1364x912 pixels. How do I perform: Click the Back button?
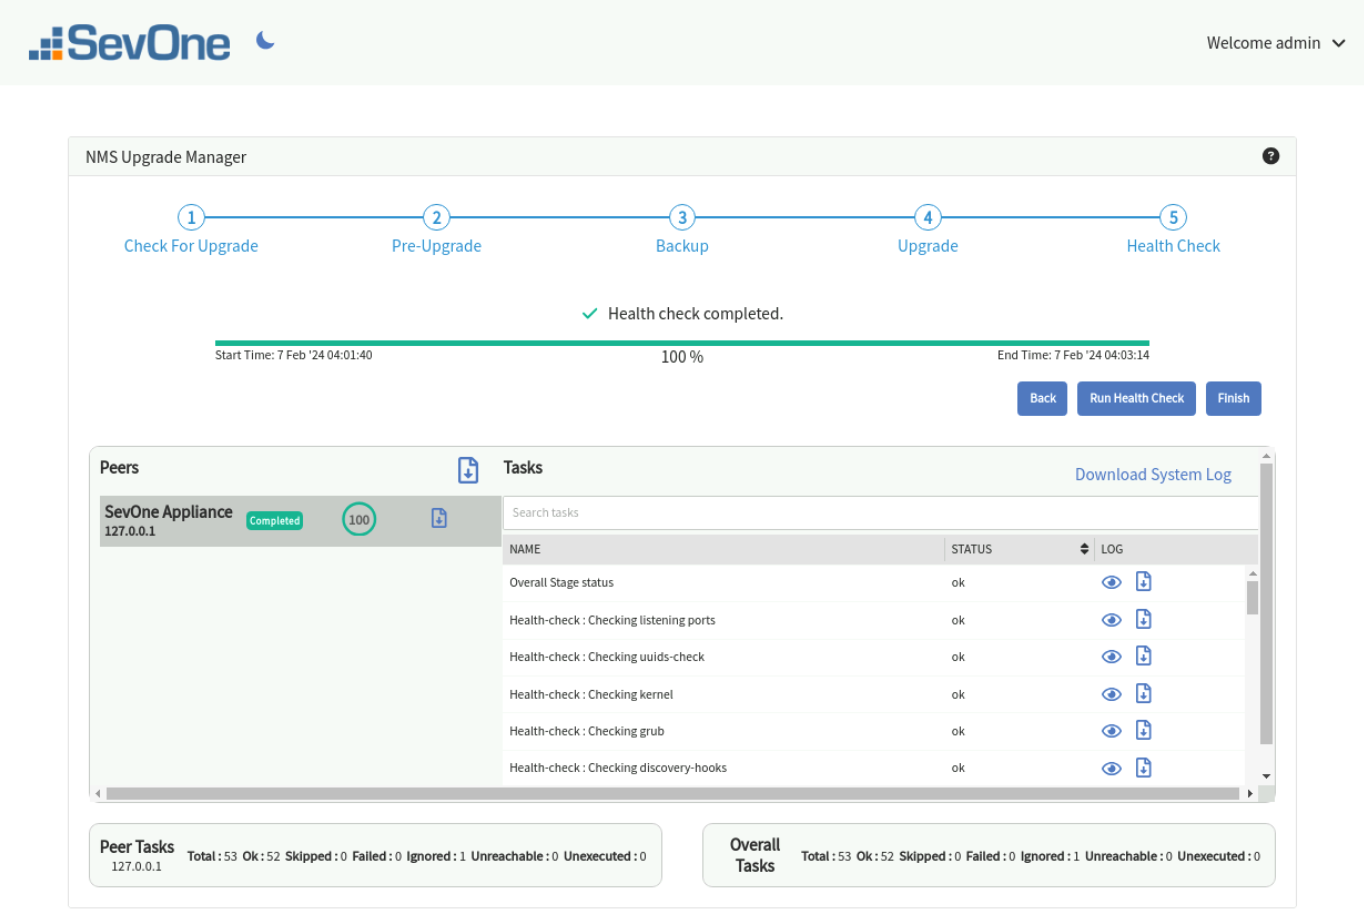1042,398
